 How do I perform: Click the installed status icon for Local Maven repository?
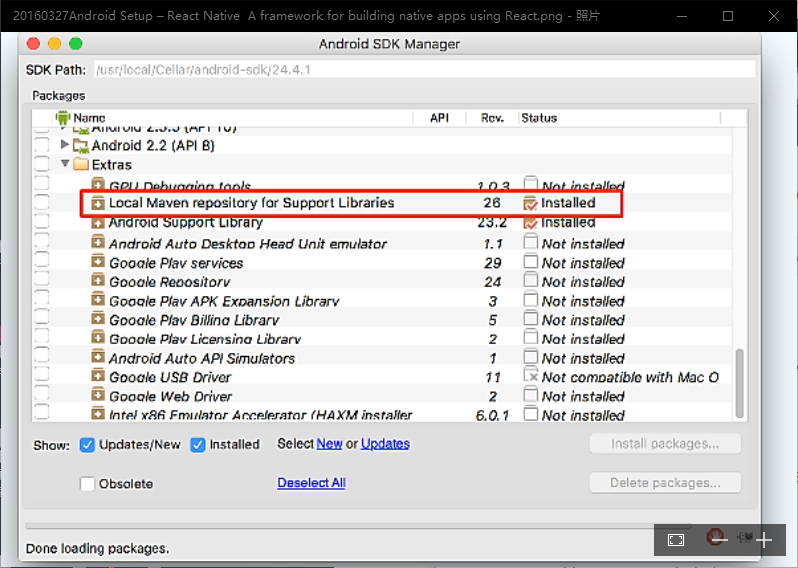(x=530, y=203)
